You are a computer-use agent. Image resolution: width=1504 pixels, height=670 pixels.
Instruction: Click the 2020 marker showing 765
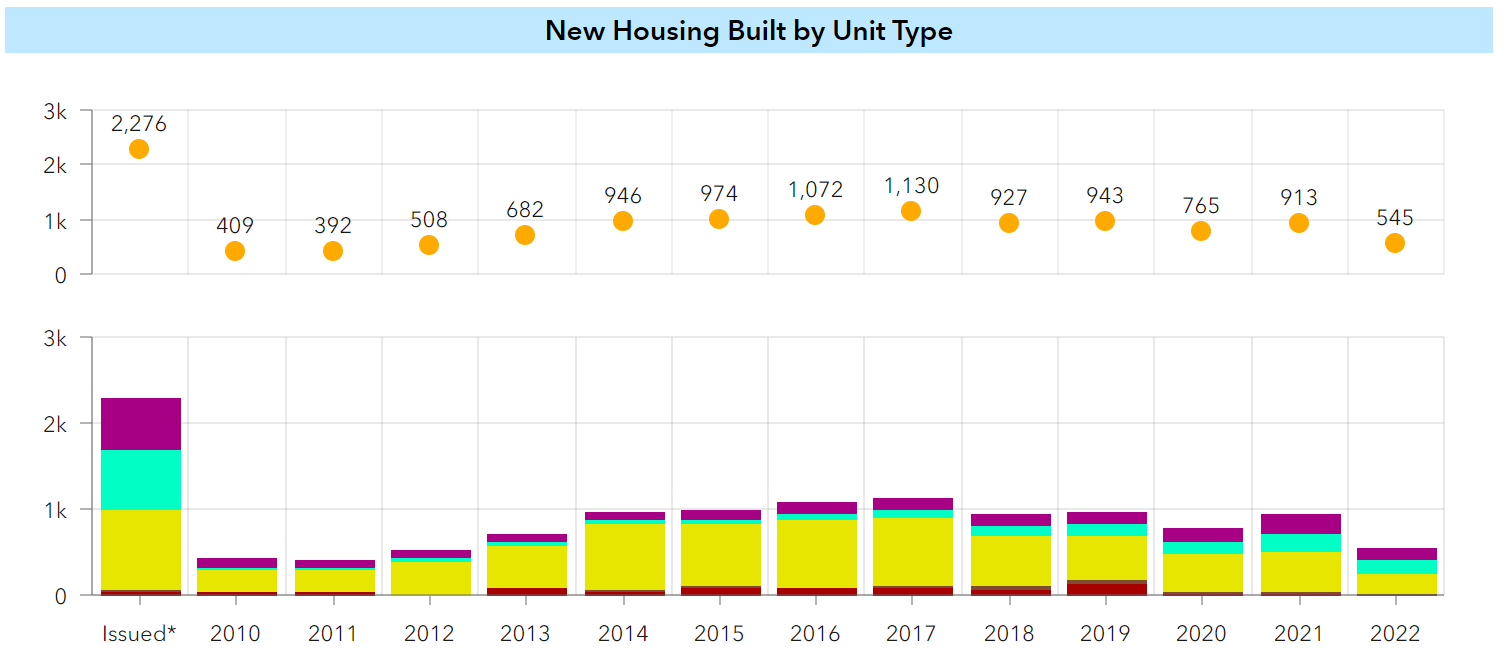tap(1201, 230)
